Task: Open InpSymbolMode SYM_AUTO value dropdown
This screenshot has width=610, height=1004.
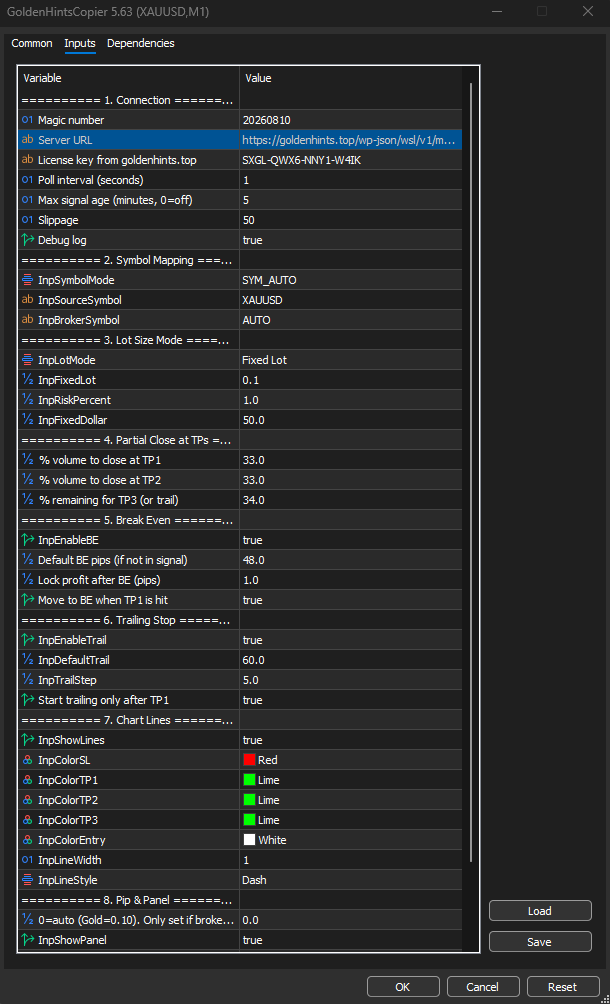Action: (x=351, y=280)
